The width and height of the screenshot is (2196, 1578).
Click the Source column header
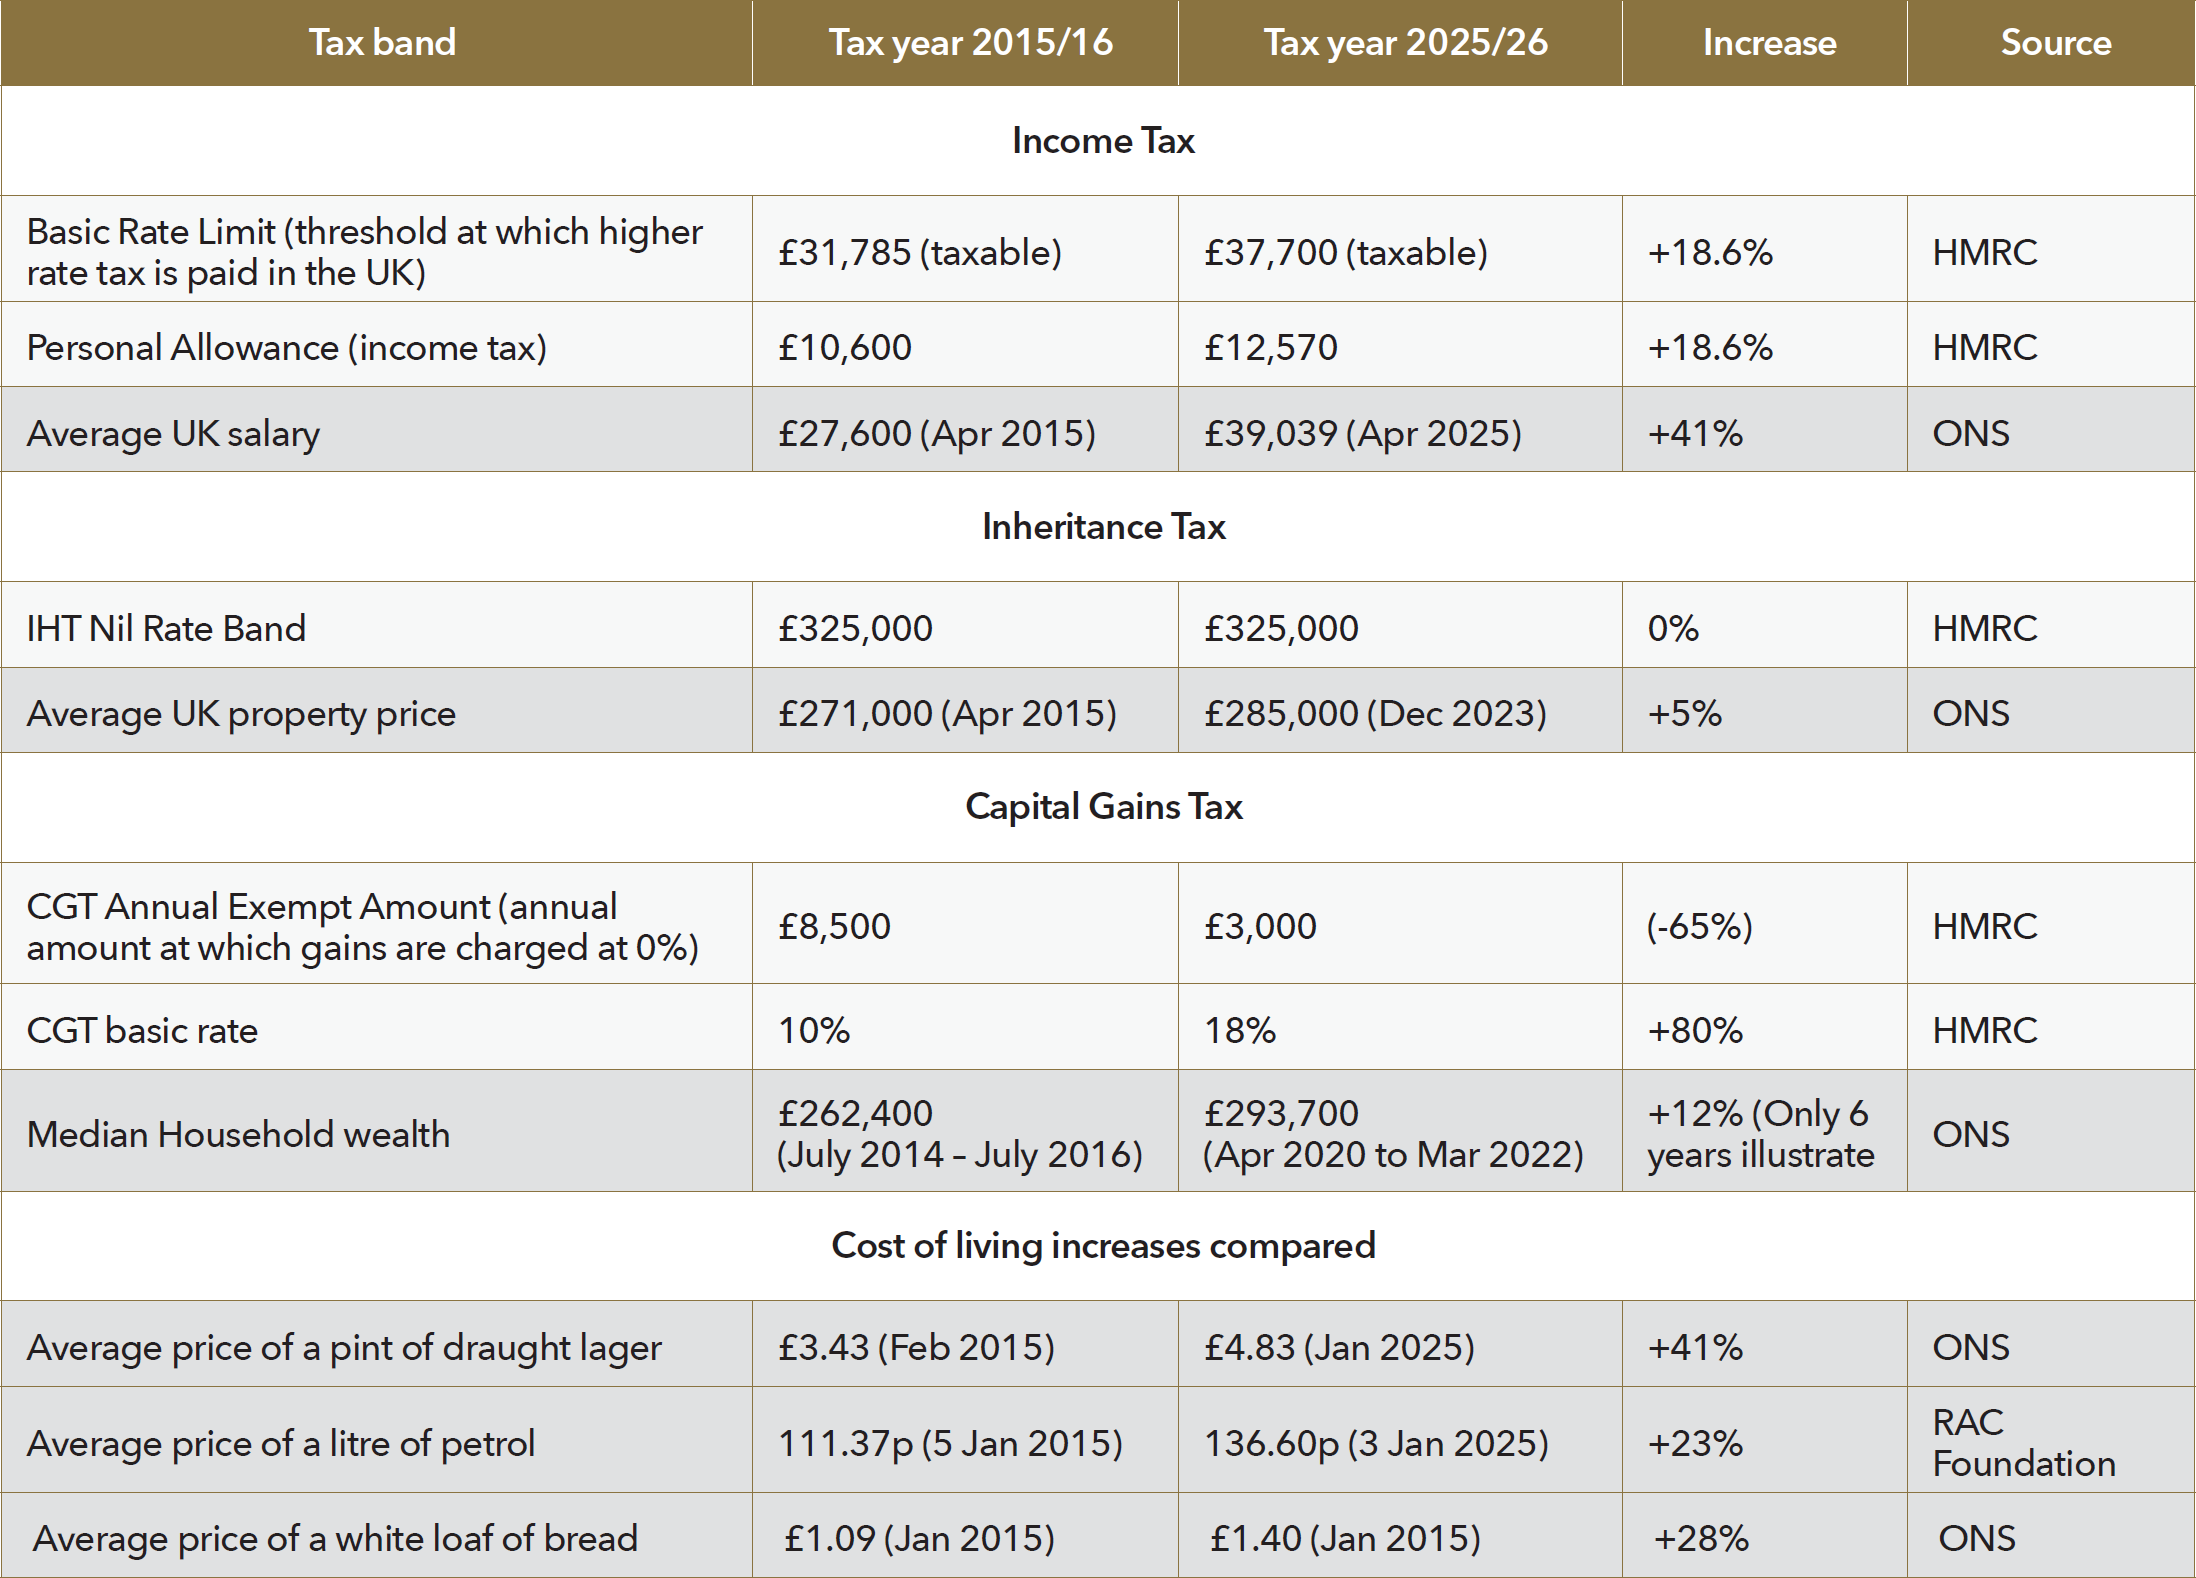click(2055, 43)
